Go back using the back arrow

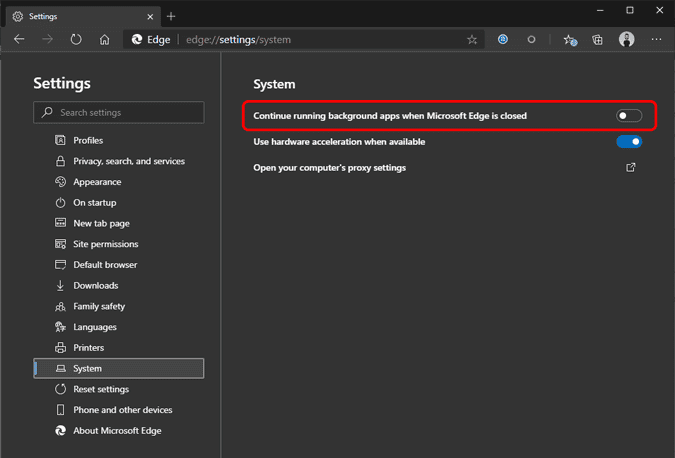[19, 40]
